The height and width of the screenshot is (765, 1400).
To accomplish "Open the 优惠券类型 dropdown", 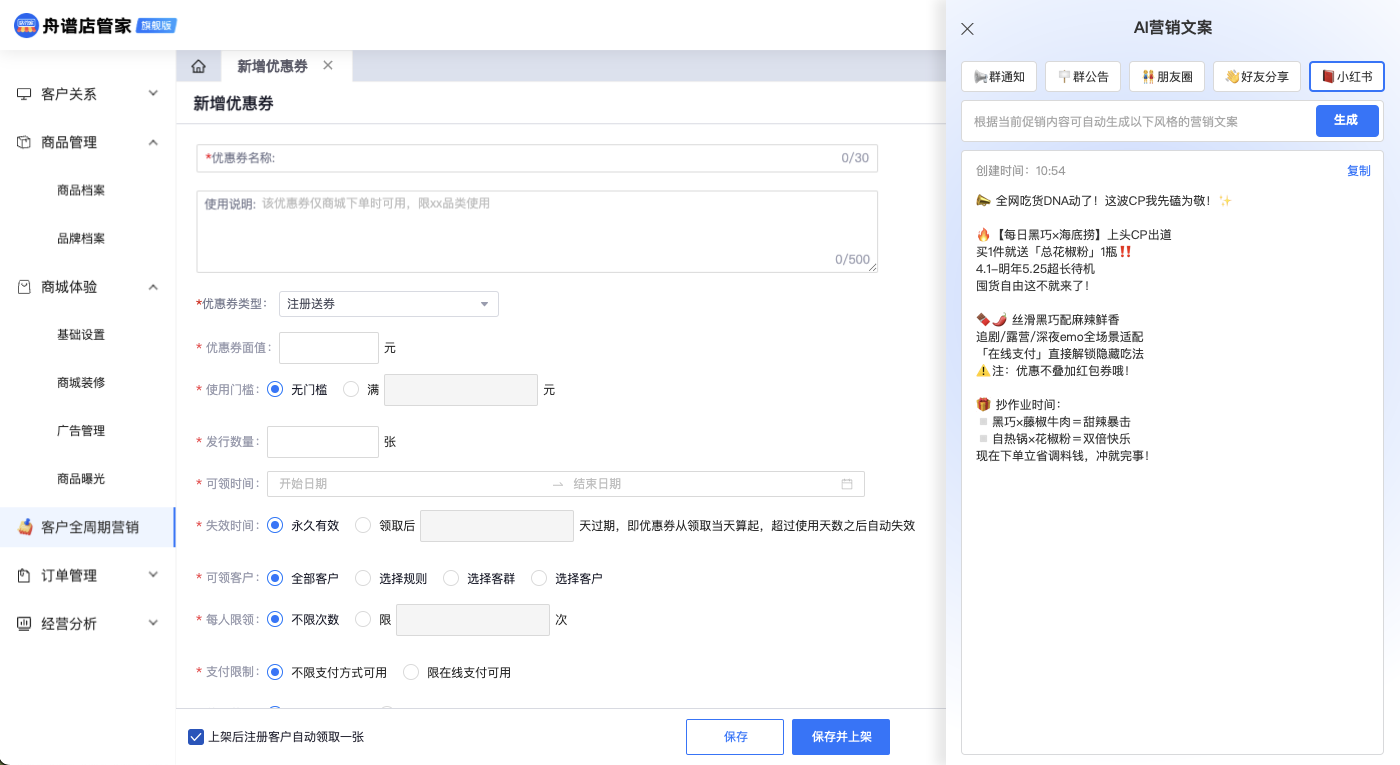I will (388, 304).
